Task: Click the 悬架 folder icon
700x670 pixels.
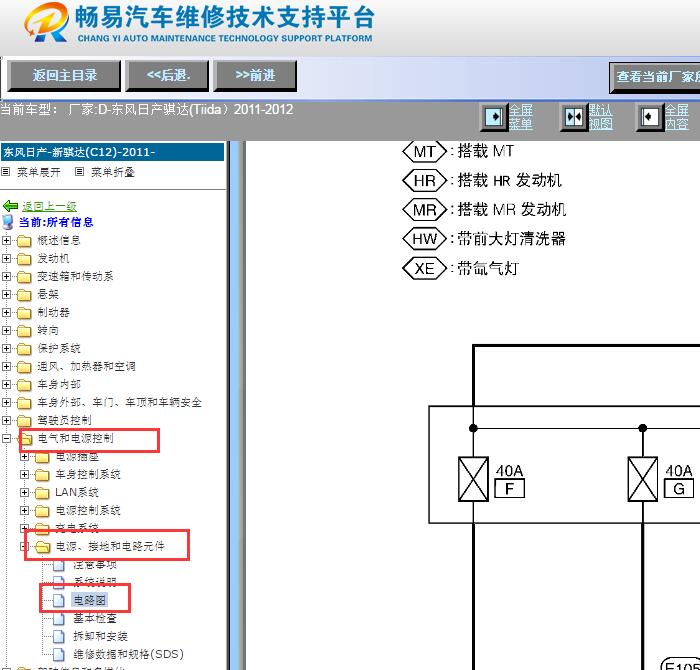Action: 24,295
